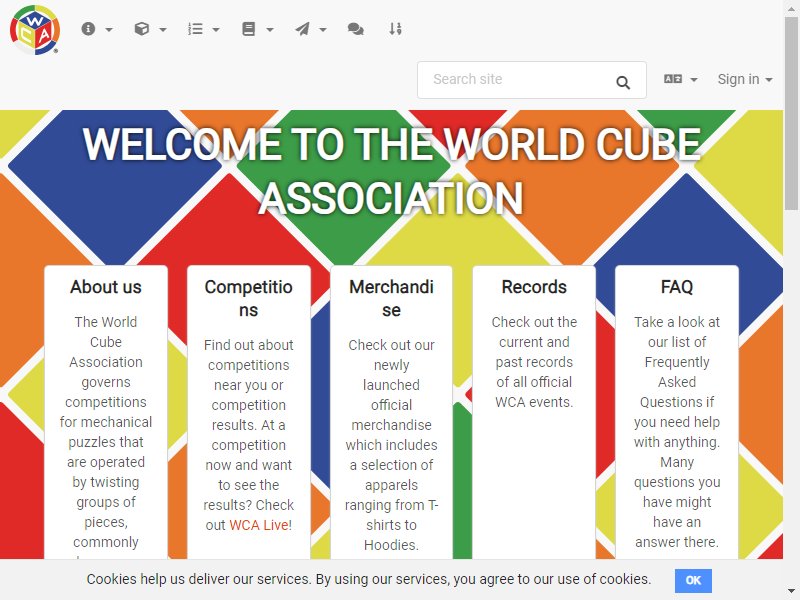This screenshot has height=600, width=800.
Task: Expand the caret next to the book icon
Action: coord(270,30)
